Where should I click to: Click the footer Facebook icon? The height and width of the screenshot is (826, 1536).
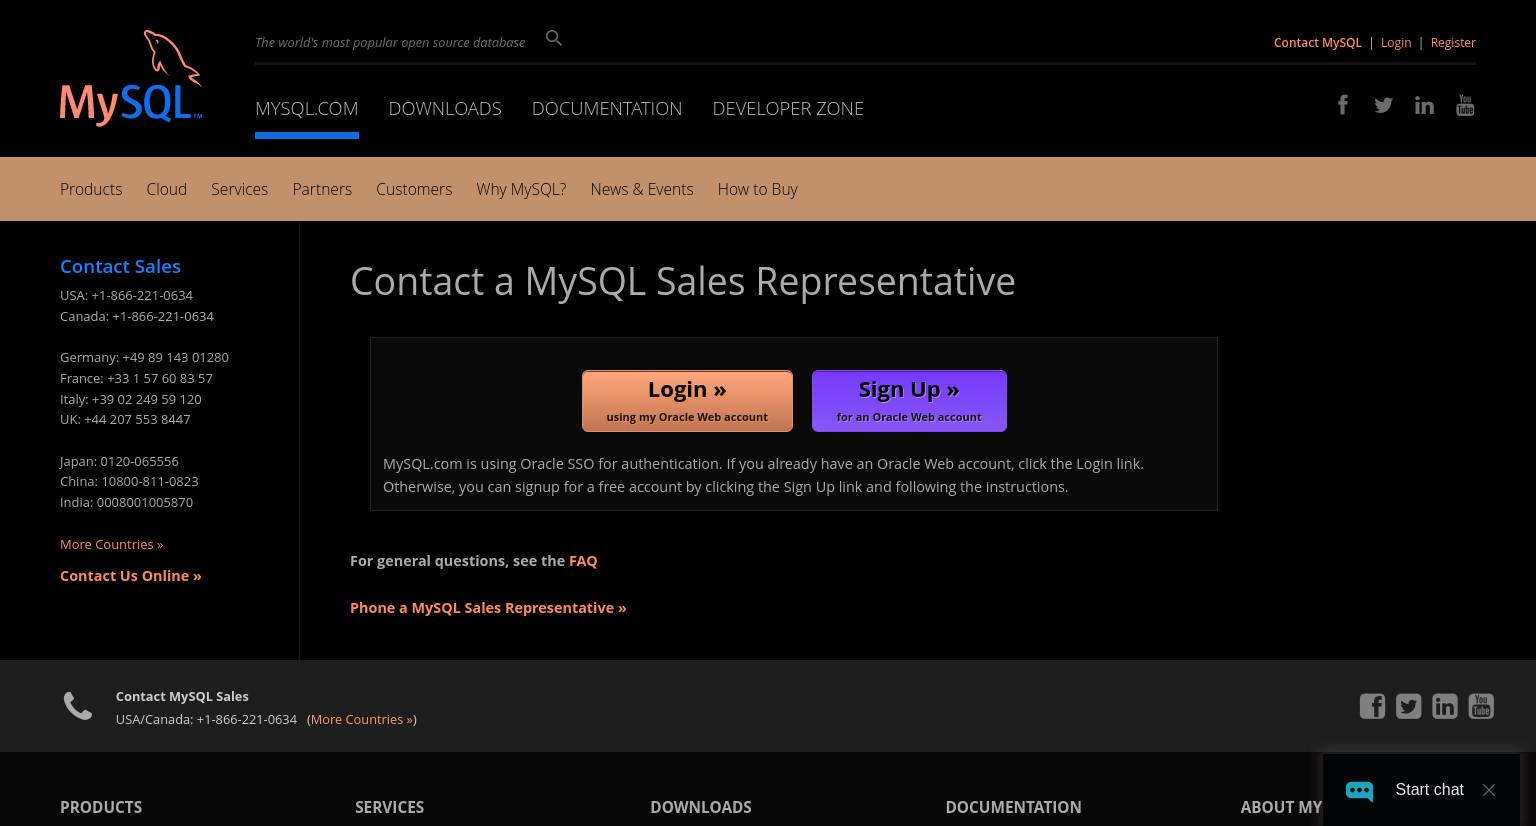pos(1372,706)
